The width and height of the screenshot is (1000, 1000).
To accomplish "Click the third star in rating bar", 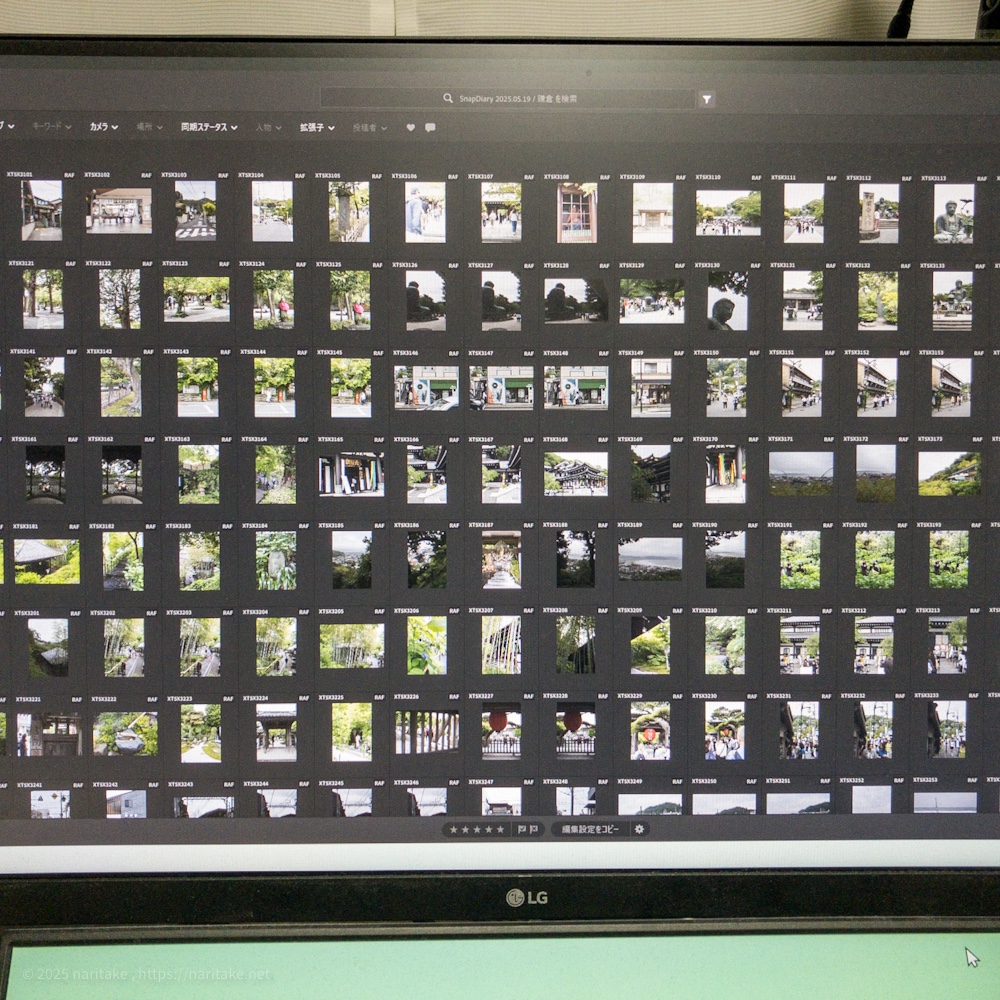I will [477, 830].
